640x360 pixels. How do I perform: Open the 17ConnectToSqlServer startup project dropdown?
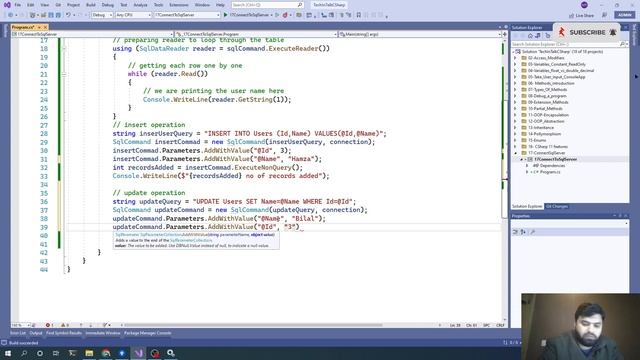click(187, 15)
